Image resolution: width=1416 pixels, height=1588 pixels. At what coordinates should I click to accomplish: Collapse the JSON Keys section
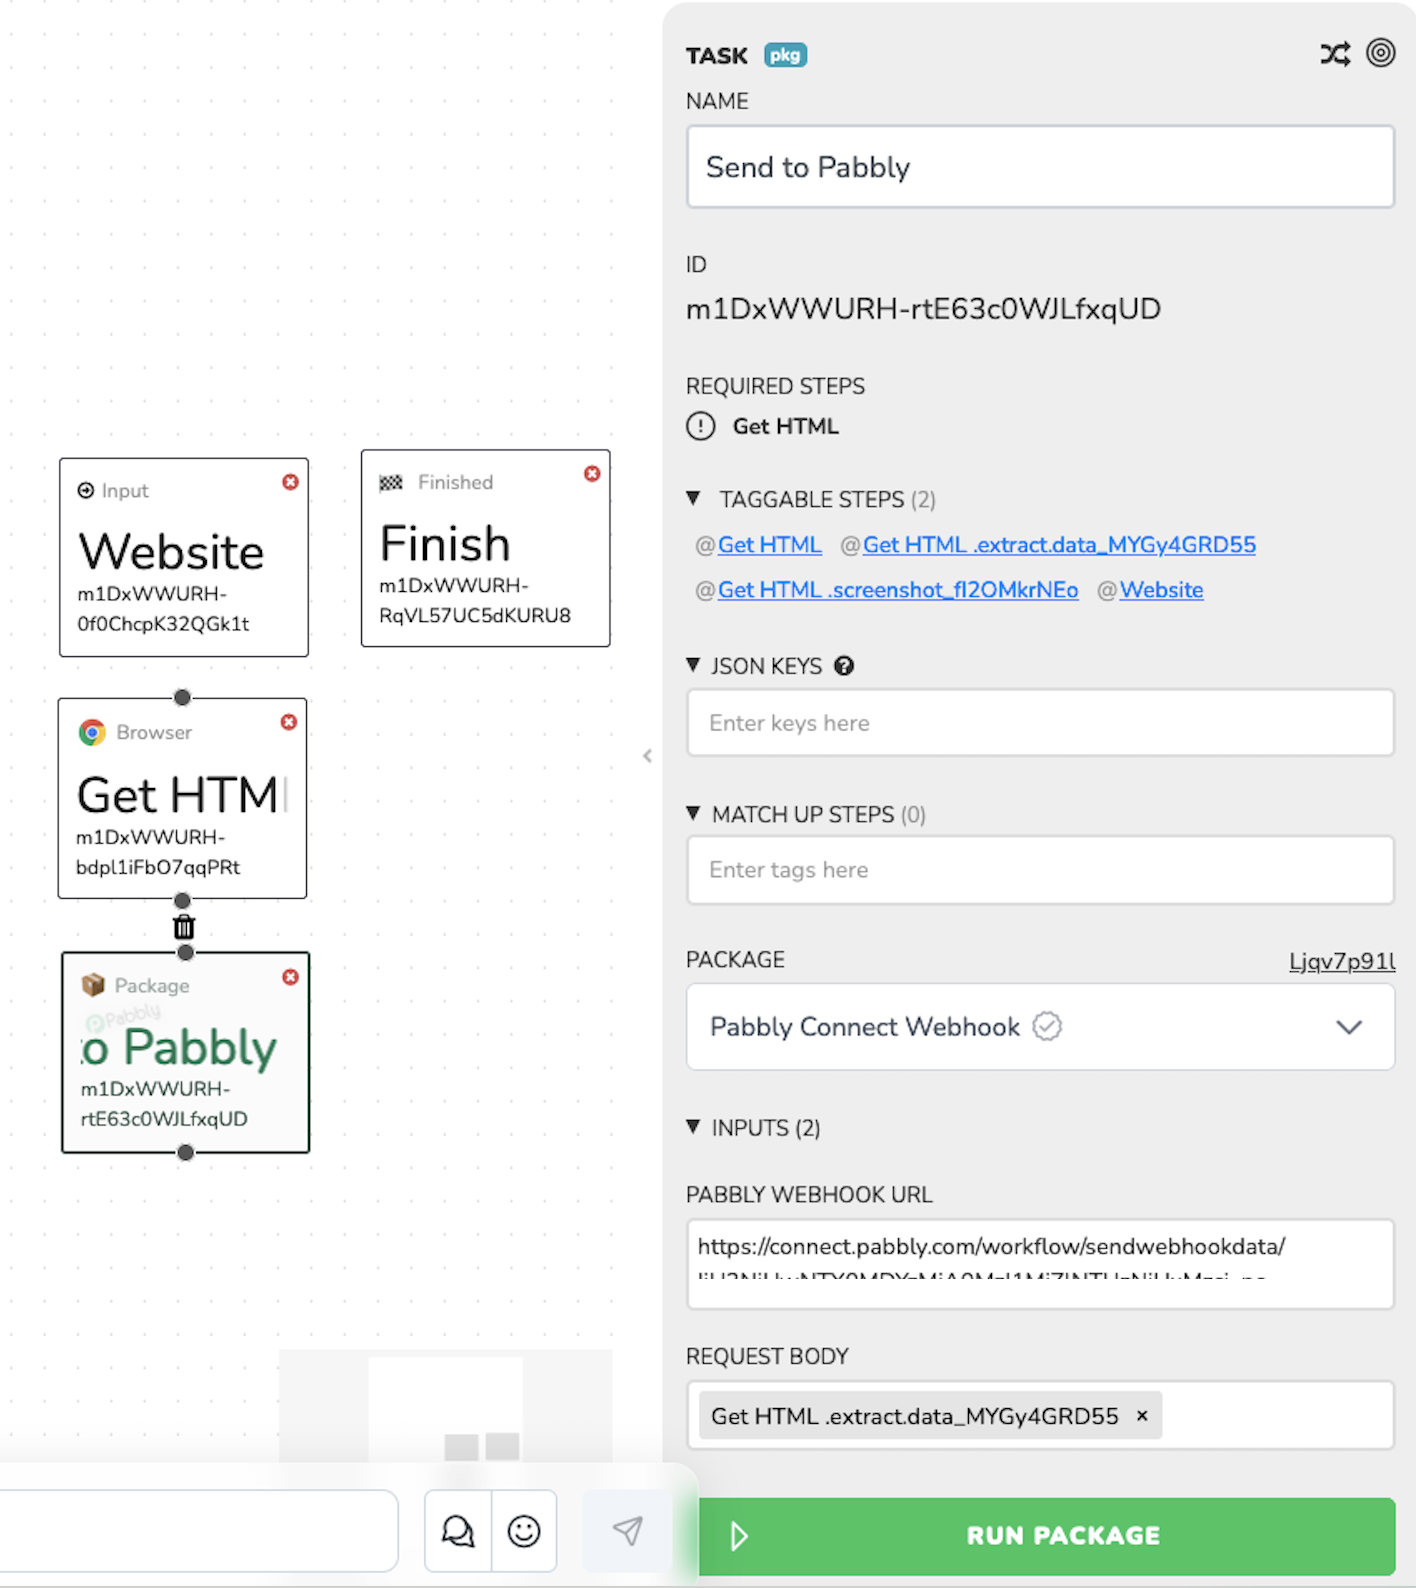(x=694, y=665)
